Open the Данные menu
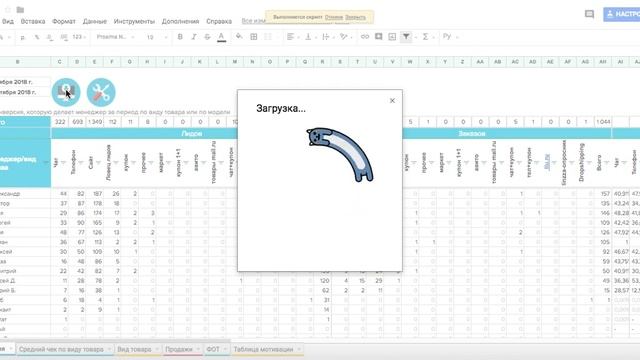This screenshot has height=360, width=640. point(95,21)
